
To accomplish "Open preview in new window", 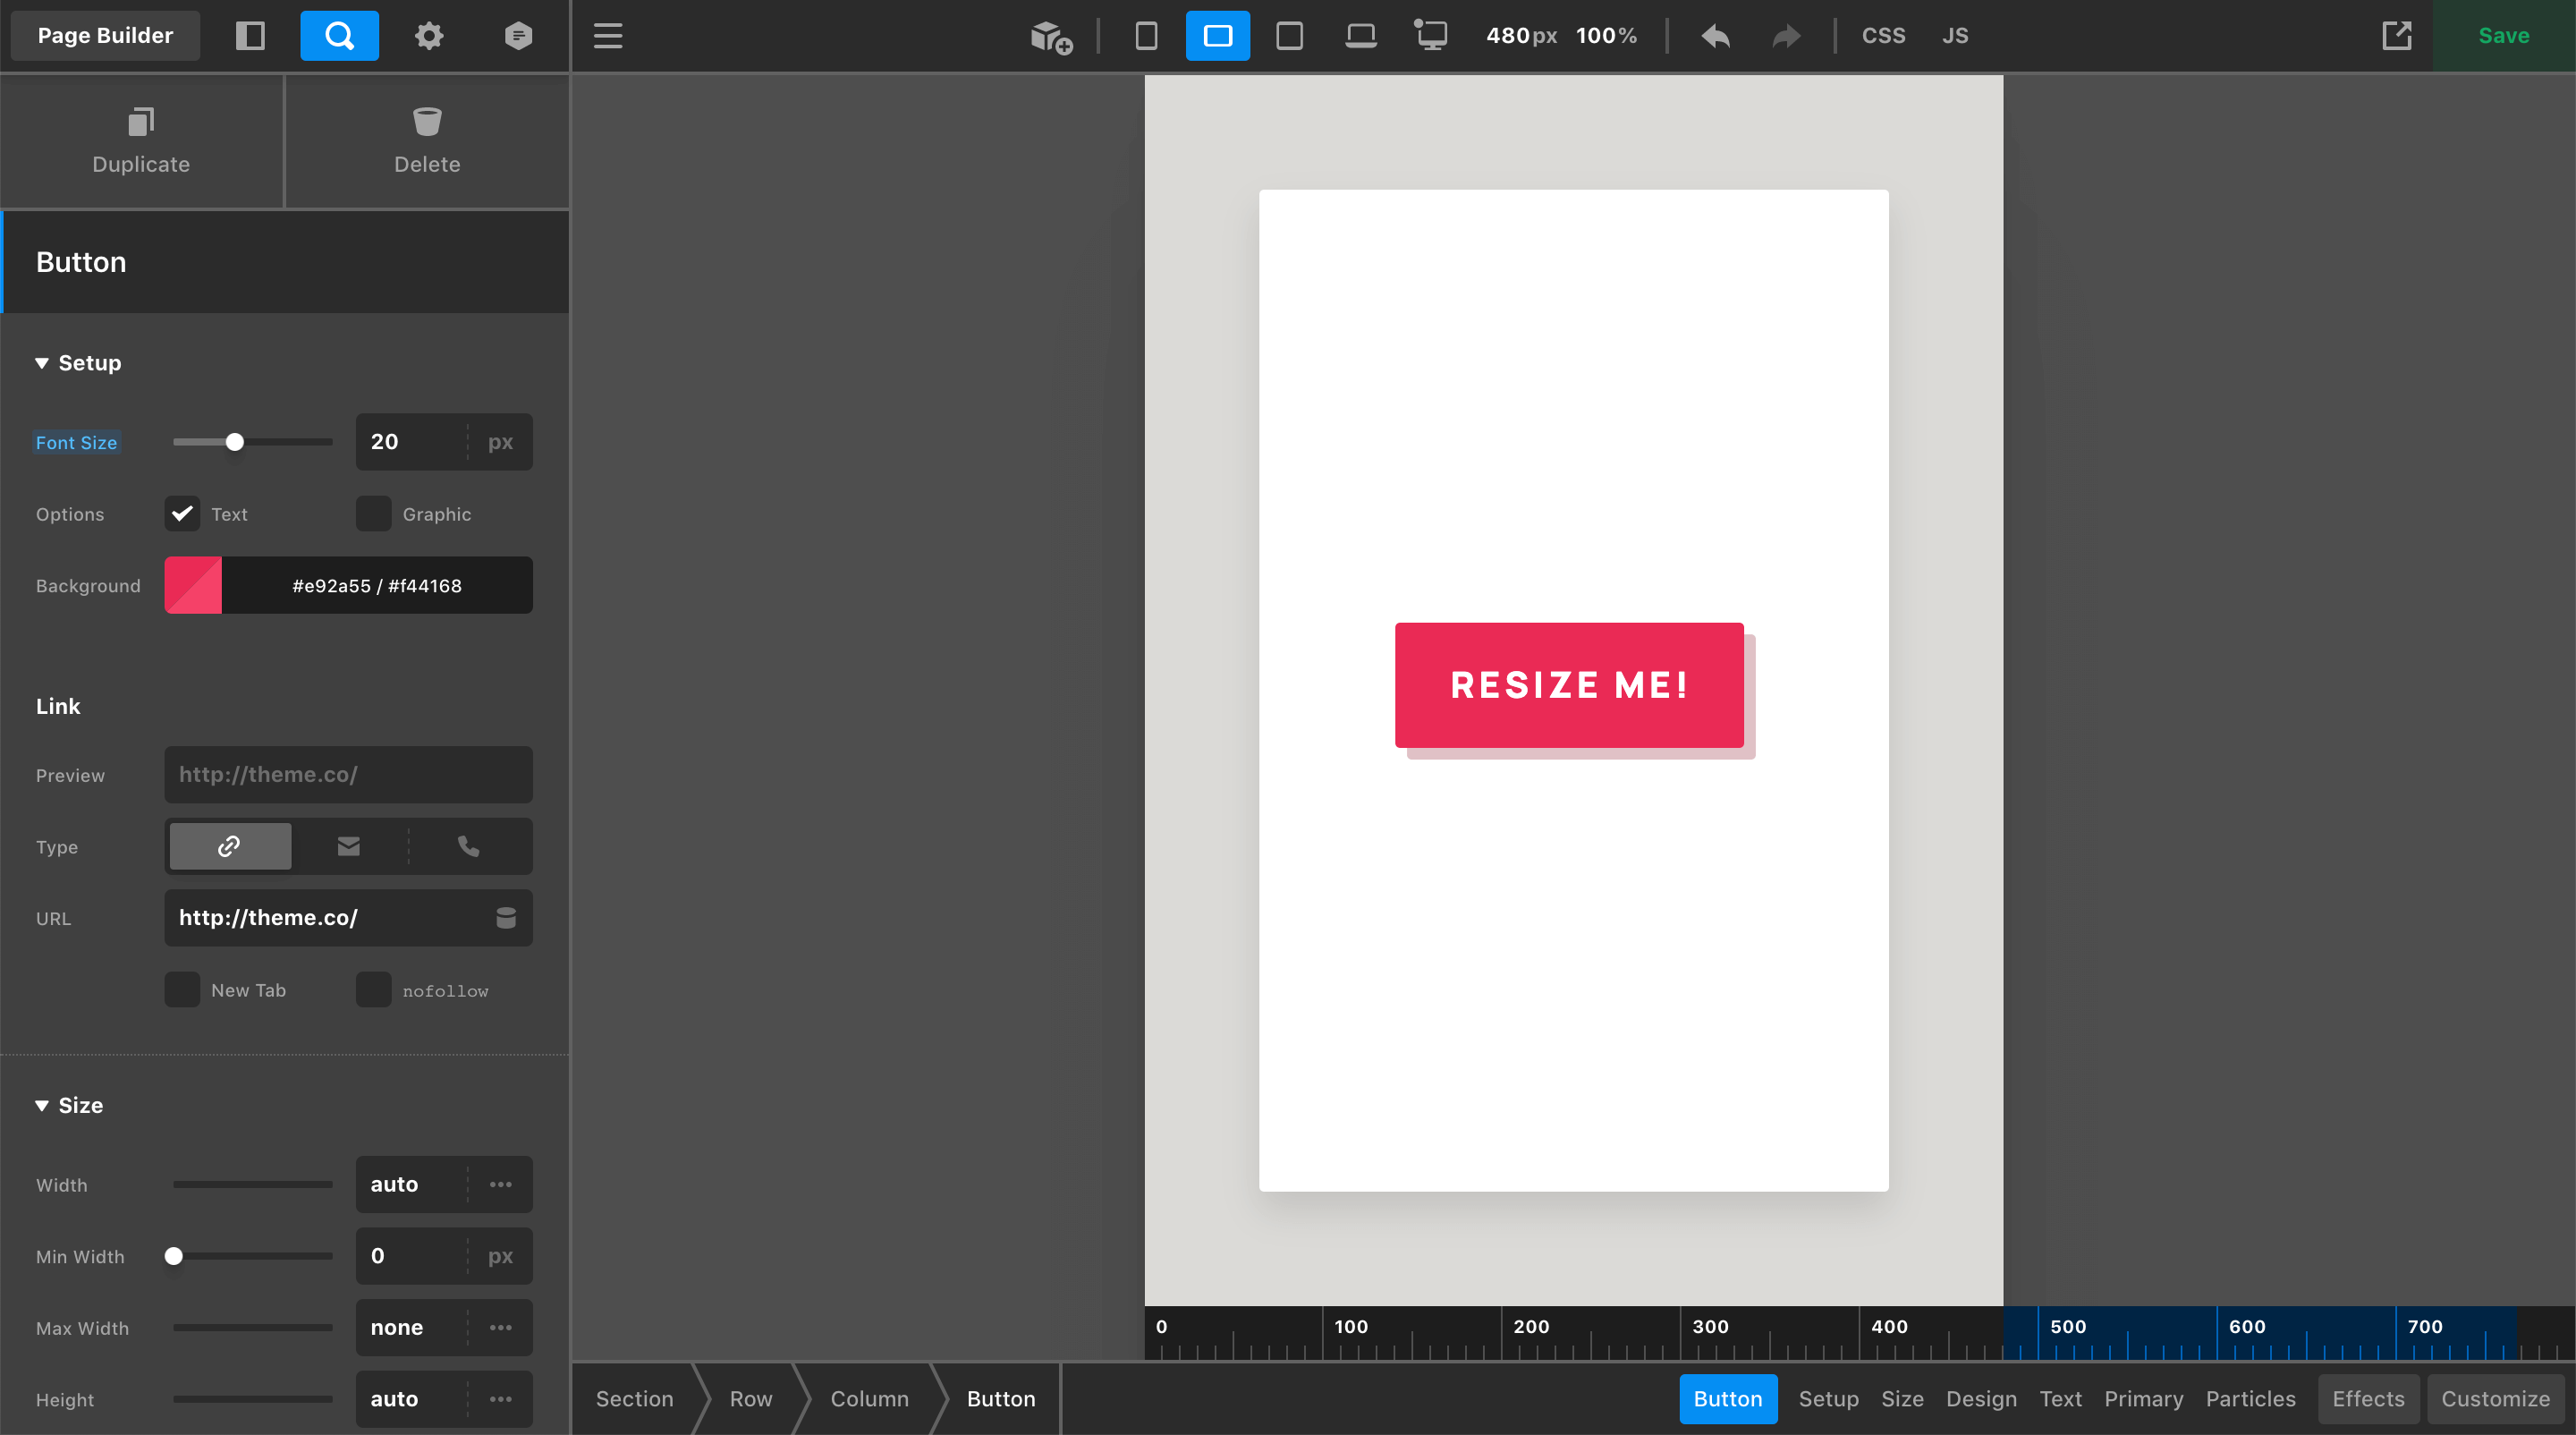I will [x=2398, y=35].
